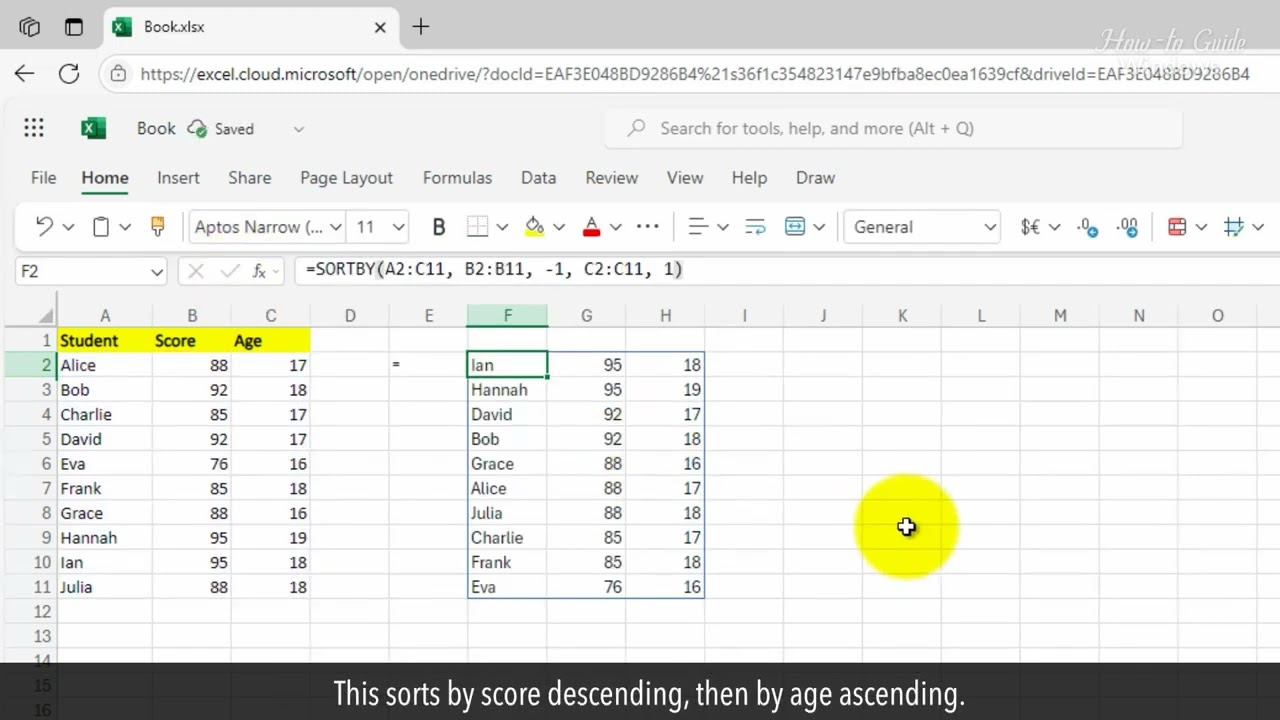The image size is (1280, 720).
Task: Select the Score header cell
Action: point(192,341)
